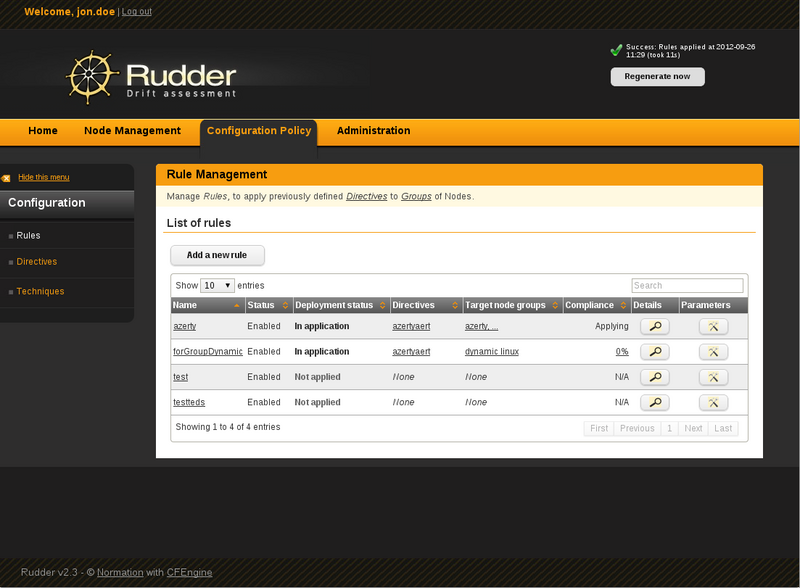Open Techniques in the sidebar menu
The image size is (800, 588).
click(x=40, y=291)
